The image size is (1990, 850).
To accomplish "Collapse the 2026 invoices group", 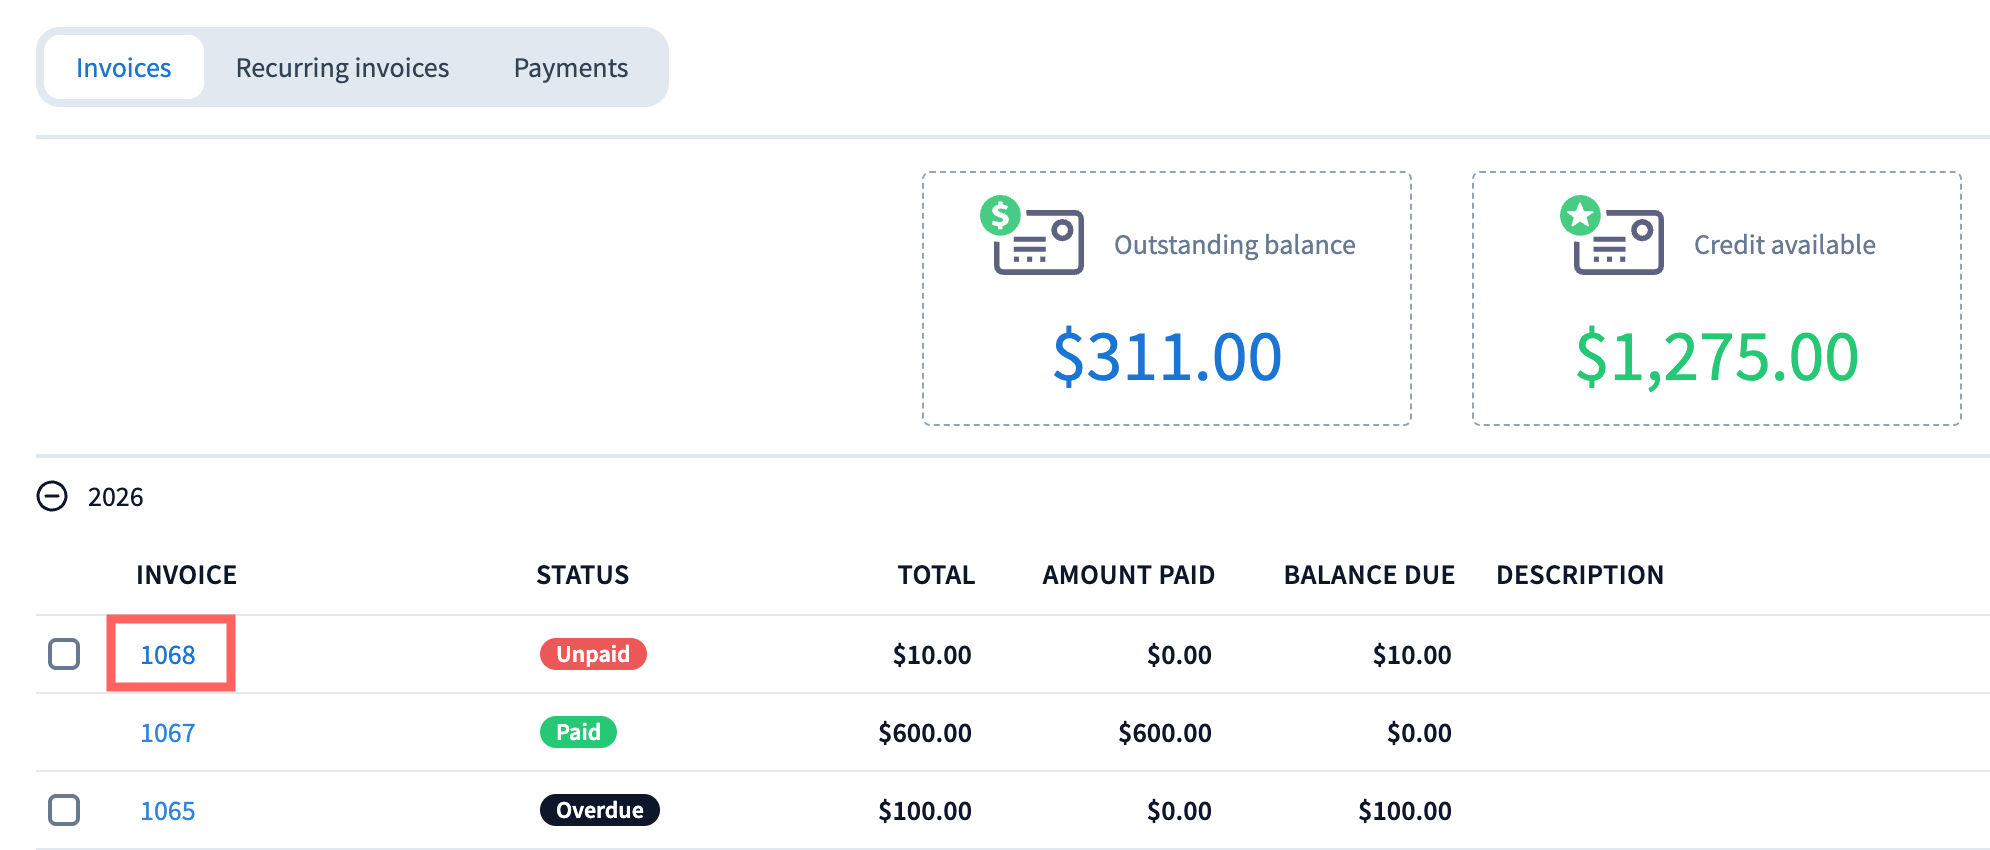I will 52,496.
